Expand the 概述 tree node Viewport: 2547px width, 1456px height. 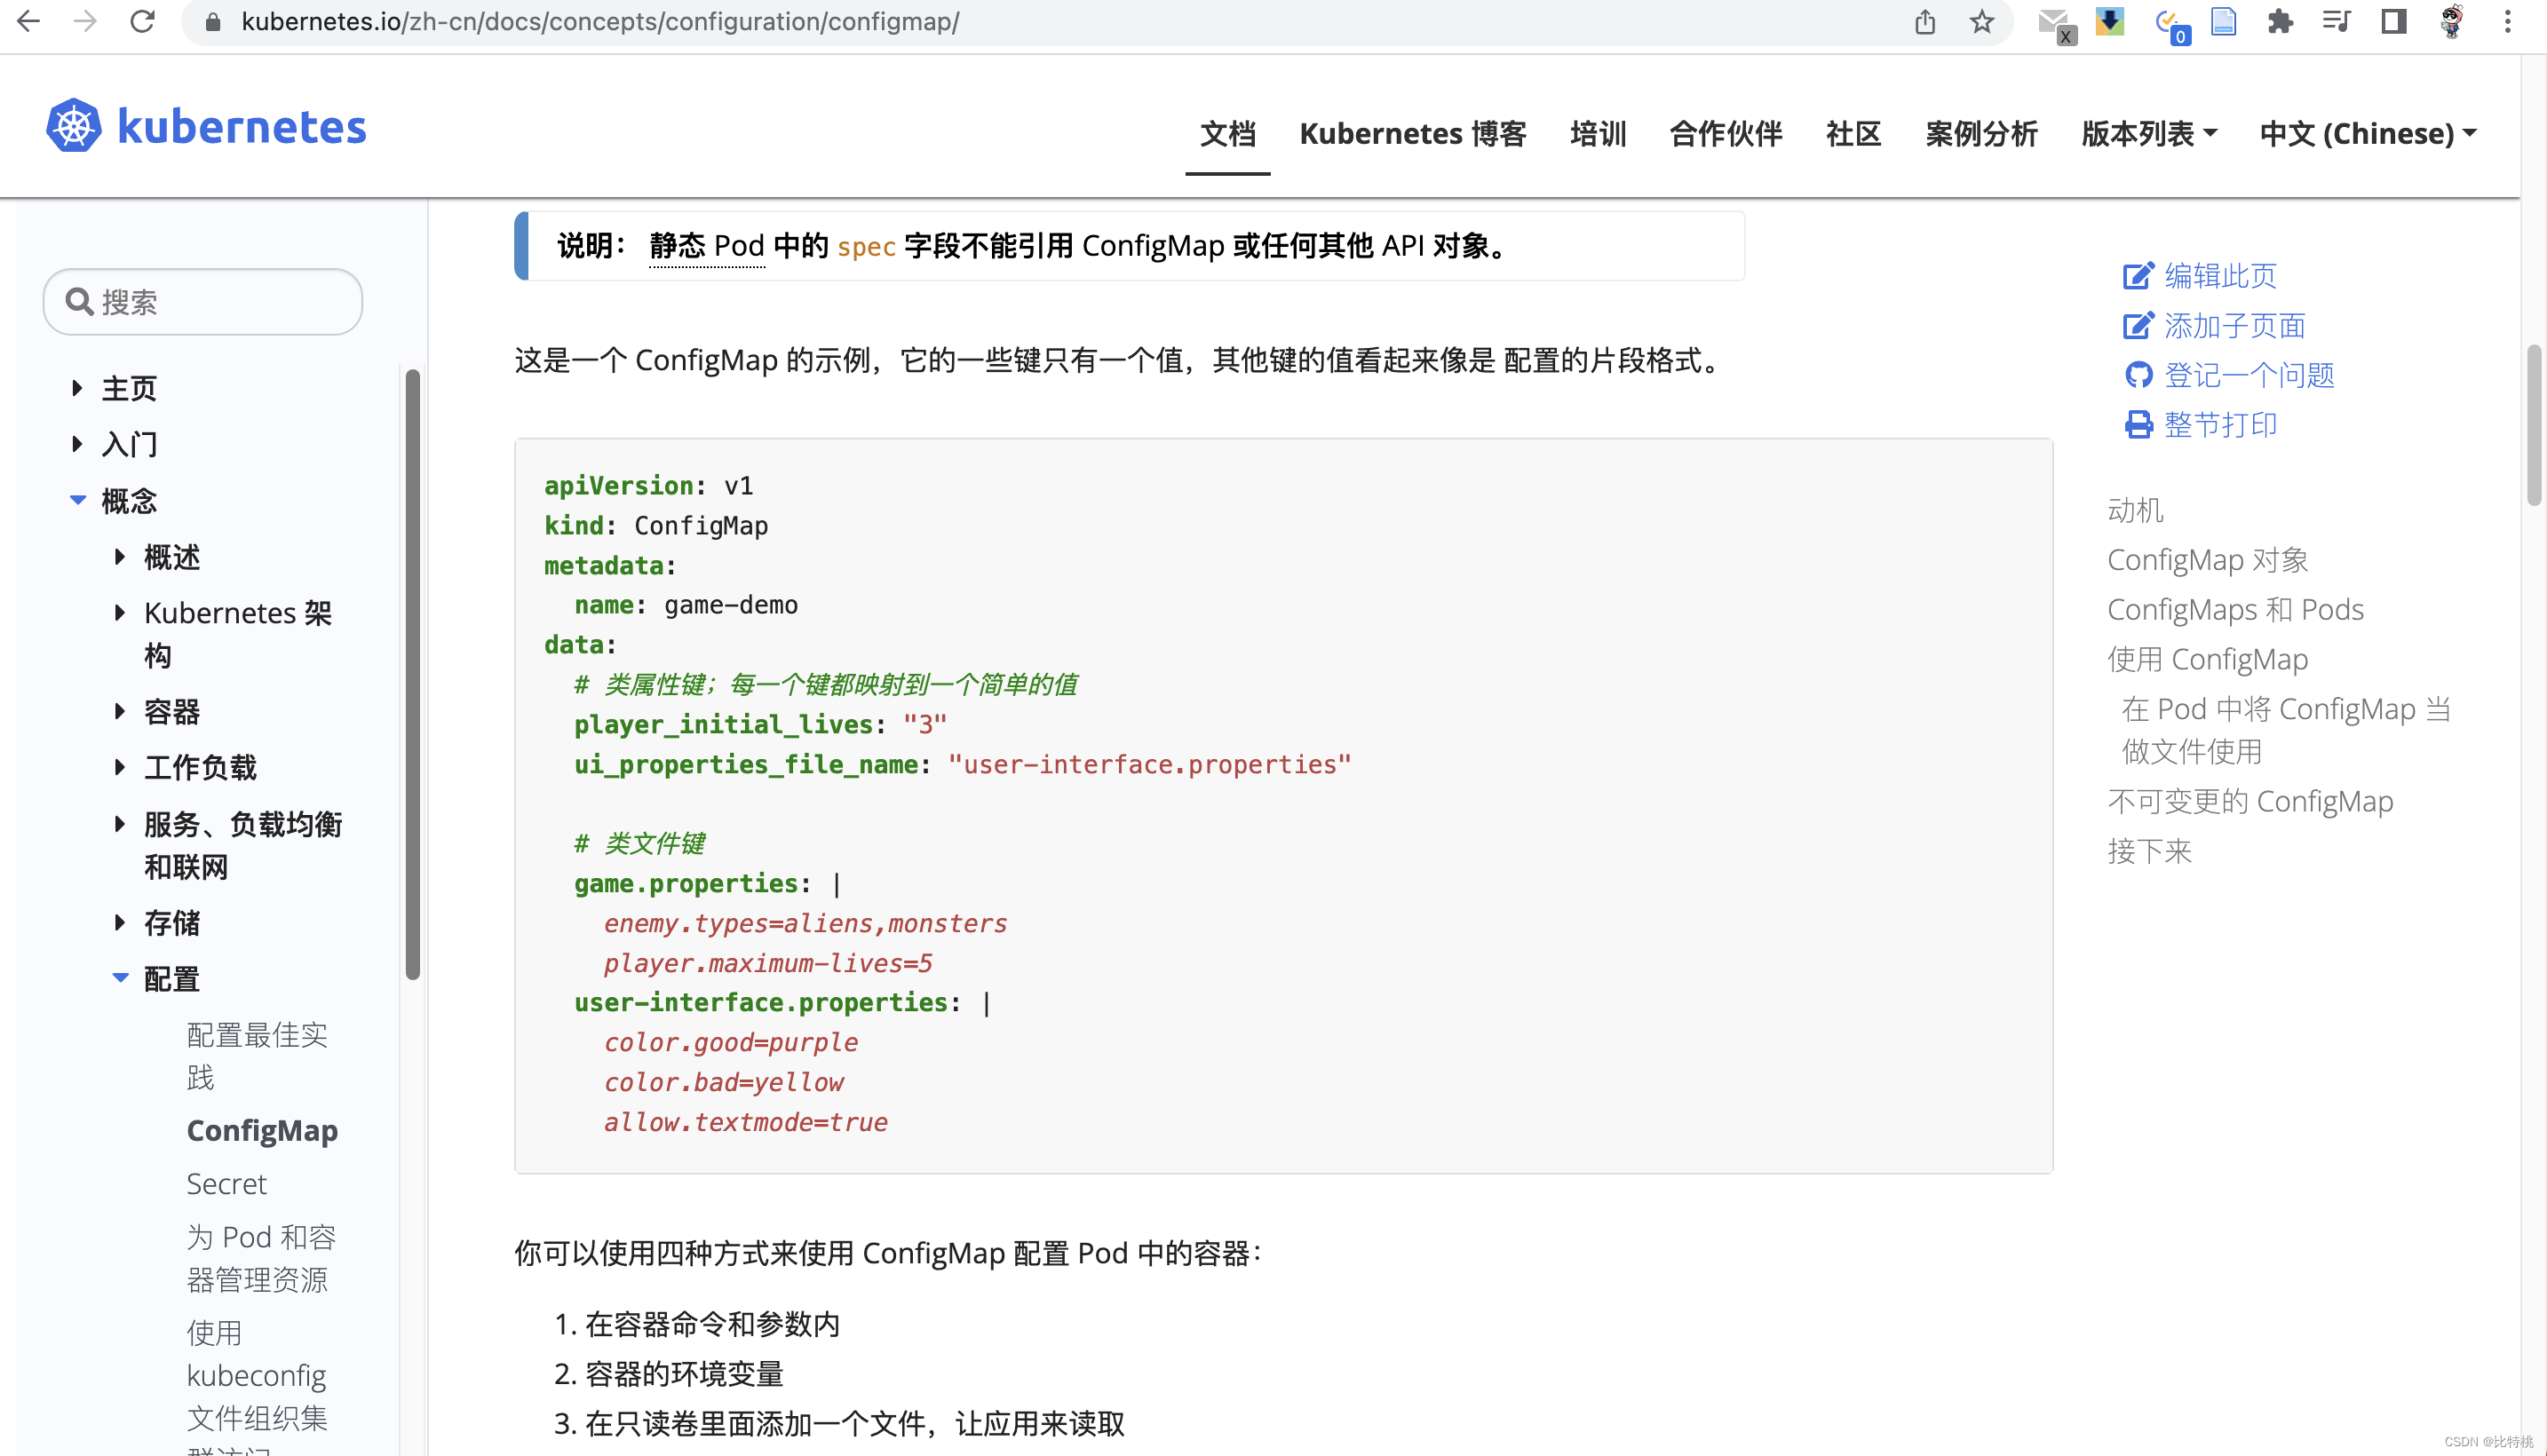(x=119, y=556)
